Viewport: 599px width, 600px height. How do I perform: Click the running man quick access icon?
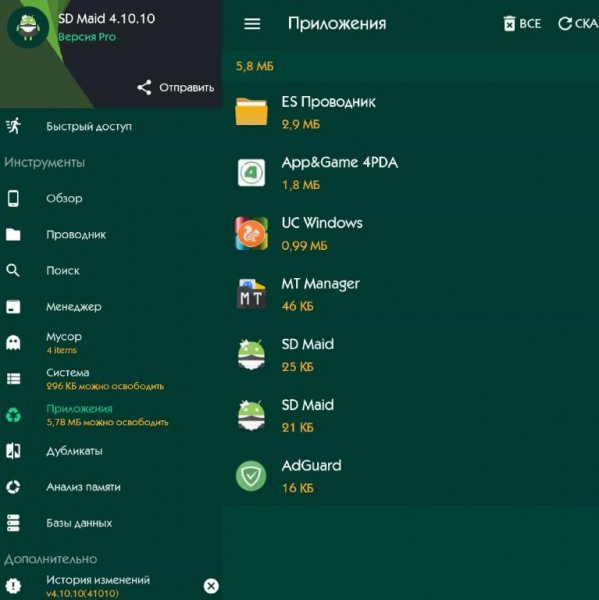pyautogui.click(x=13, y=126)
